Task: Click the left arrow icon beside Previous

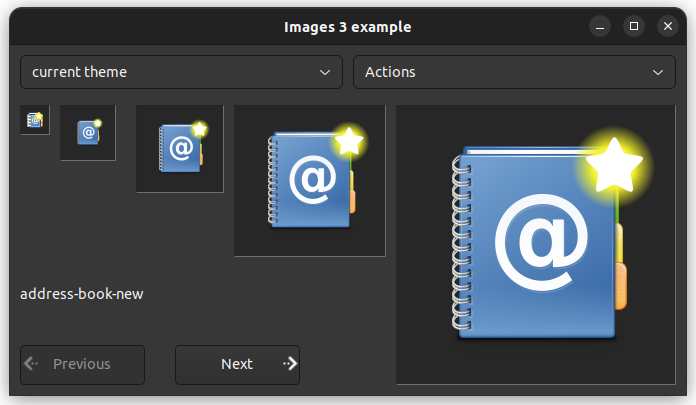Action: (x=31, y=364)
